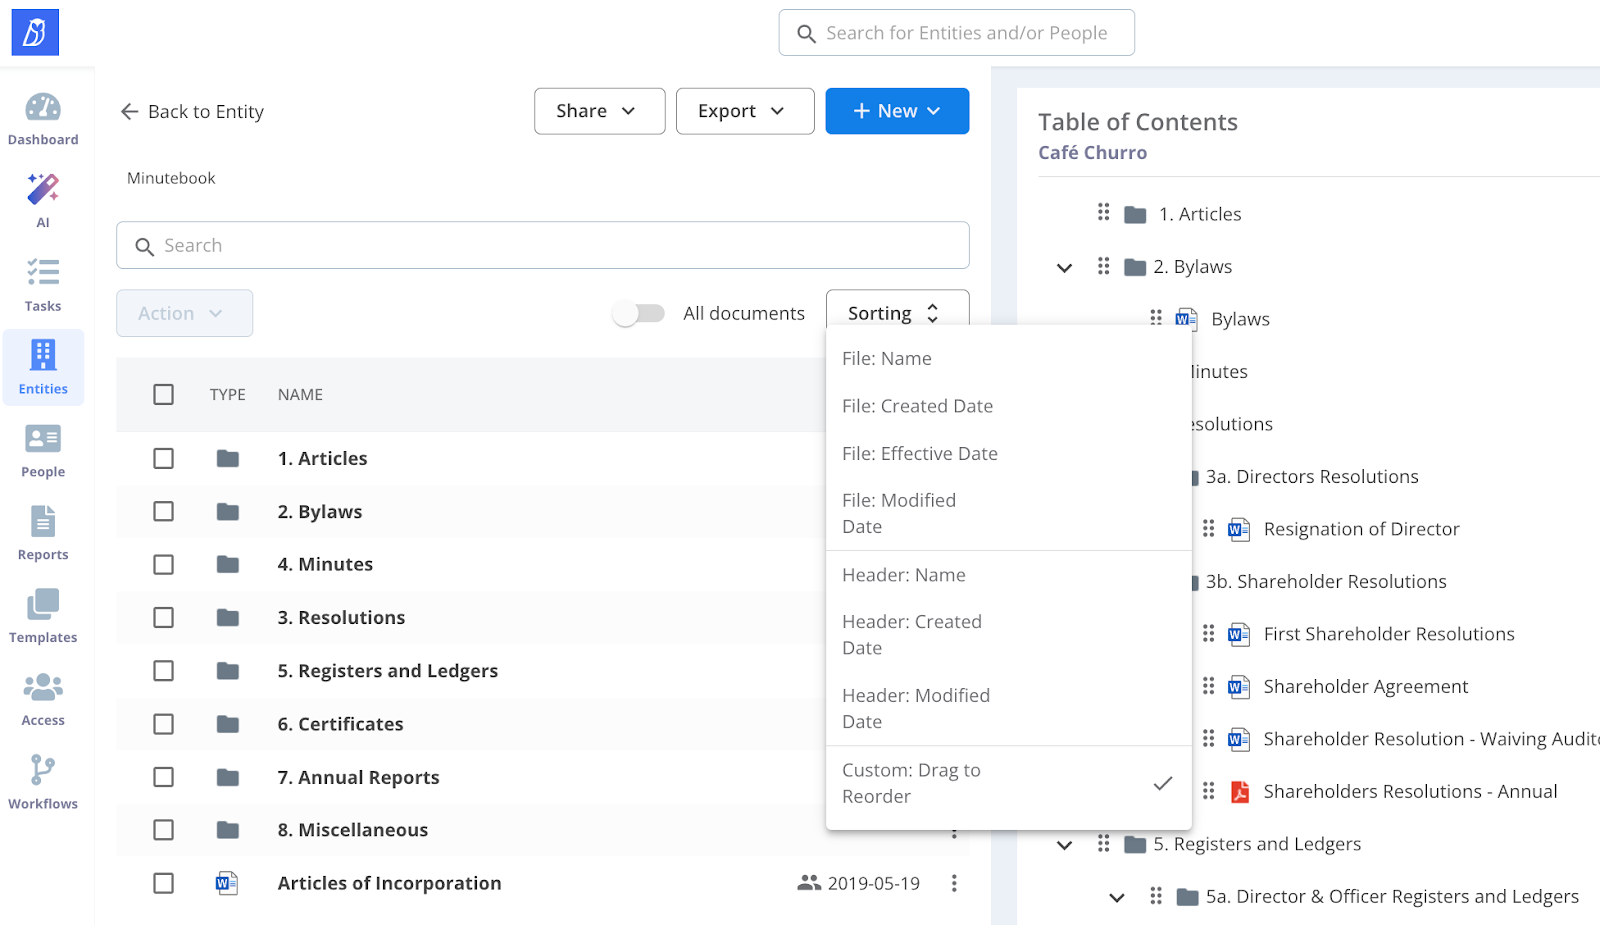The width and height of the screenshot is (1600, 925).
Task: Open options menu for Articles of Incorporation
Action: pos(954,883)
